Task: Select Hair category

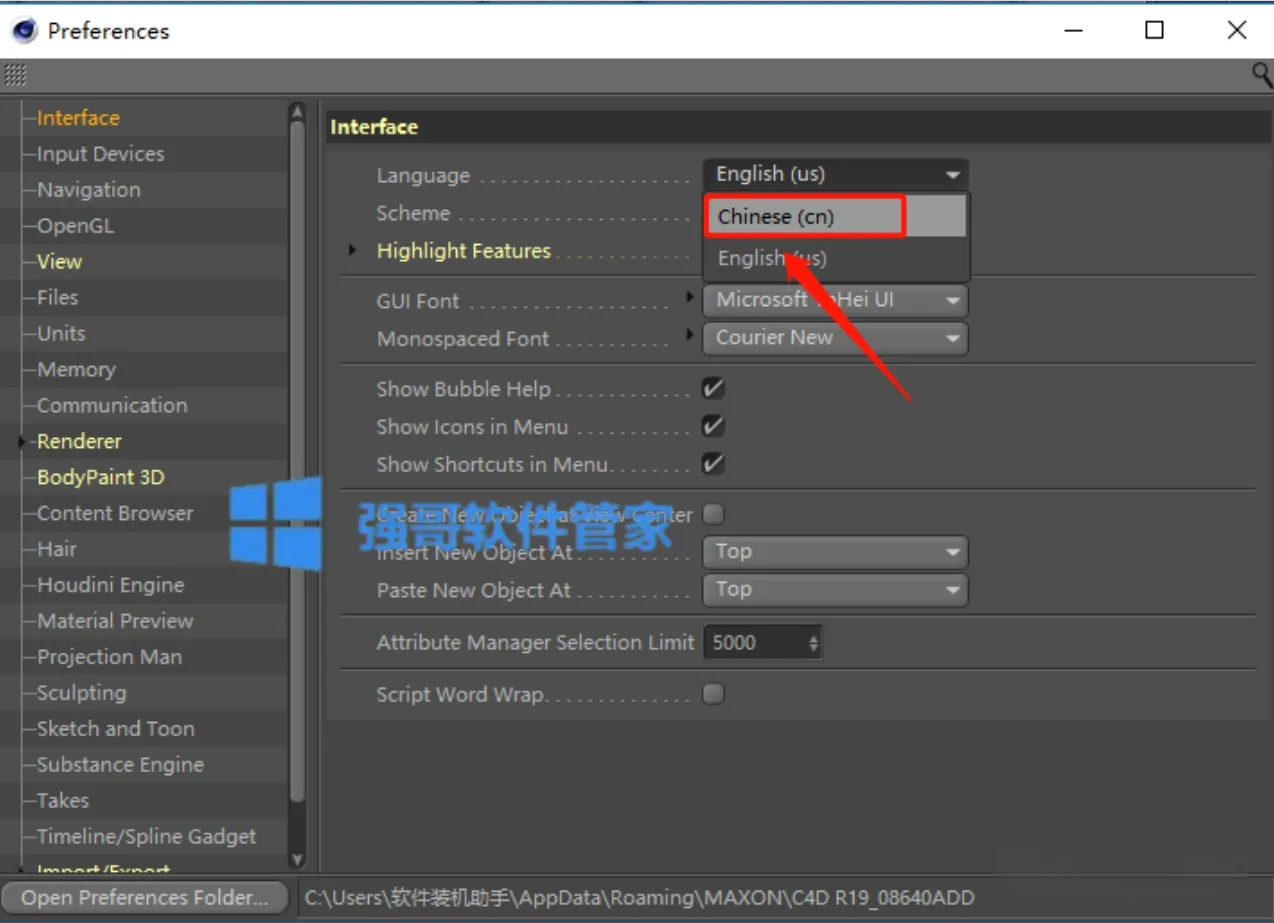Action: point(56,549)
